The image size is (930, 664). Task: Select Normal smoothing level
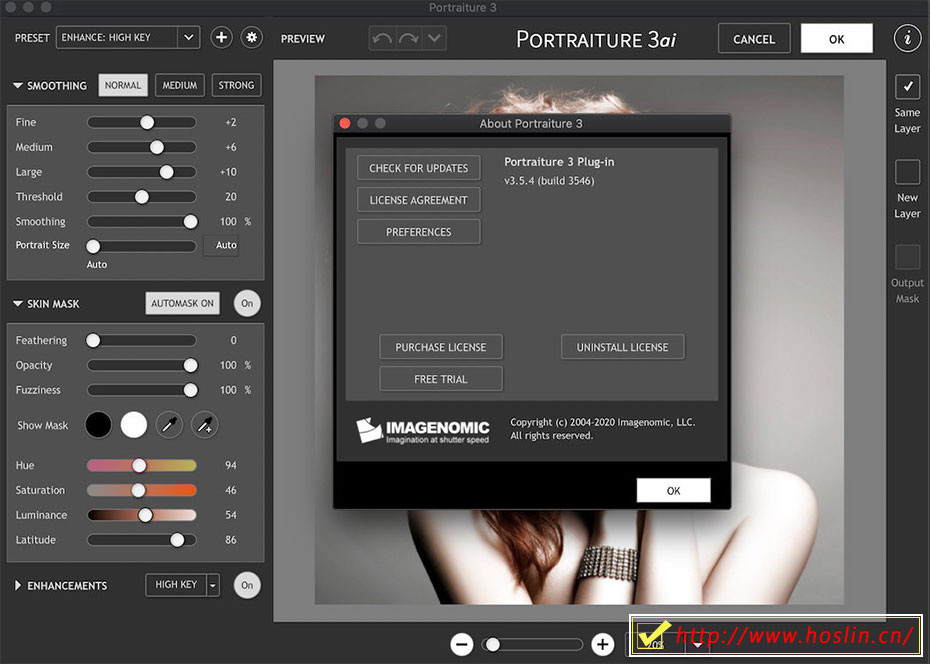pyautogui.click(x=123, y=85)
